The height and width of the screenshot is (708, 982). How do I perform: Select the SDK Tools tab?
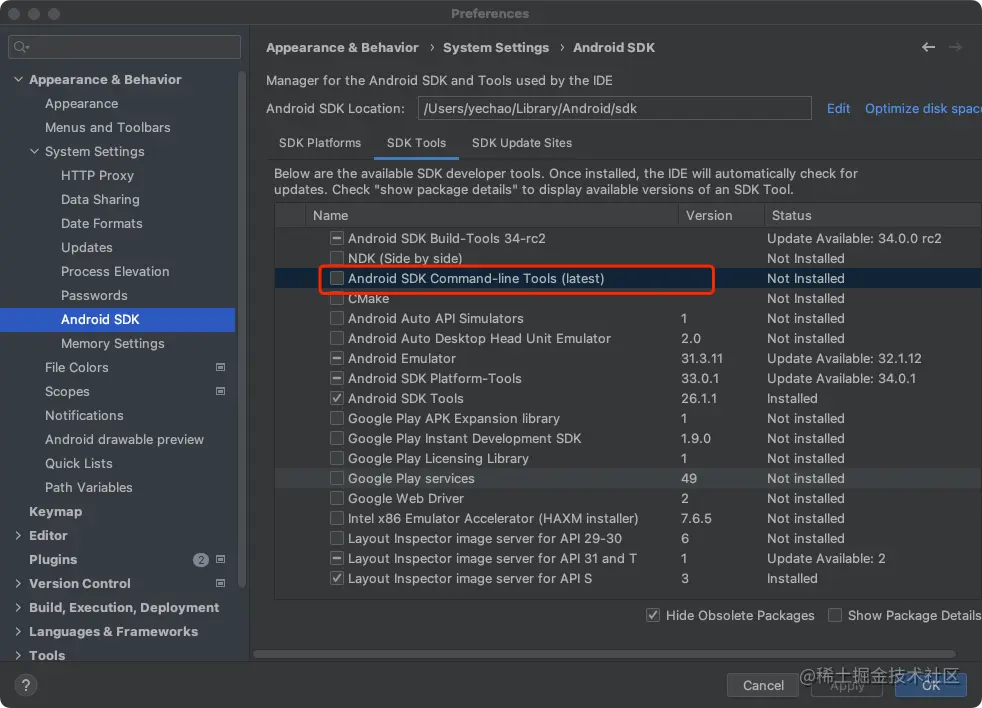(x=416, y=143)
